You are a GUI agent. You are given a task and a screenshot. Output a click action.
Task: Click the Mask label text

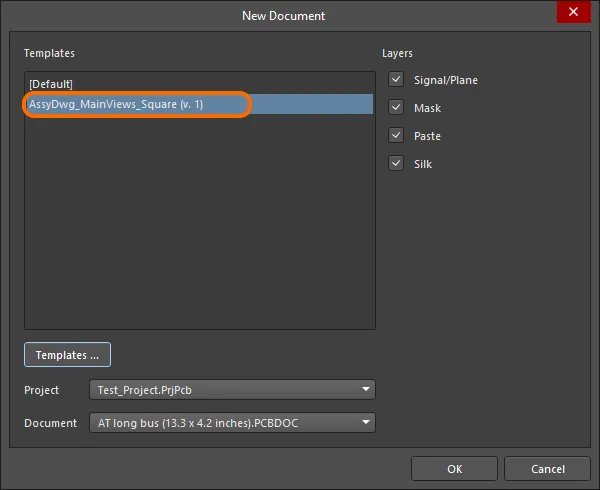[x=427, y=108]
